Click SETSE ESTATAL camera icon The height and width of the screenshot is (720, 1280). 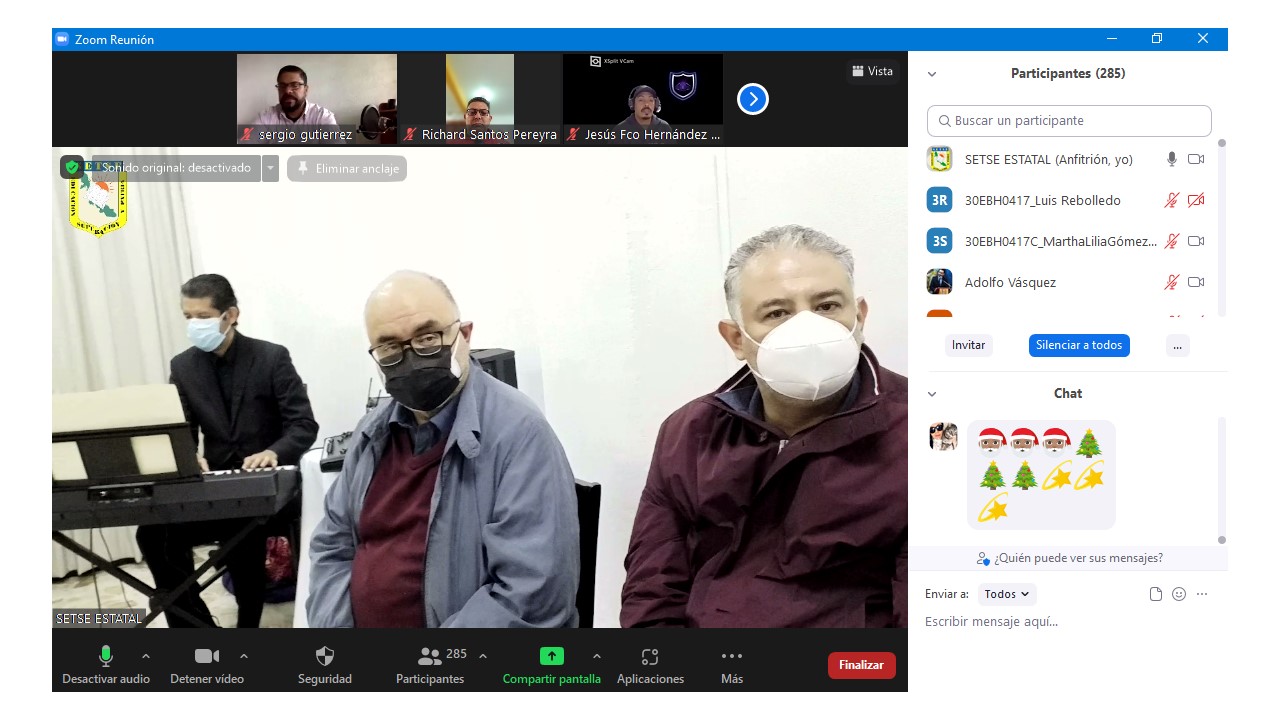[x=1196, y=159]
